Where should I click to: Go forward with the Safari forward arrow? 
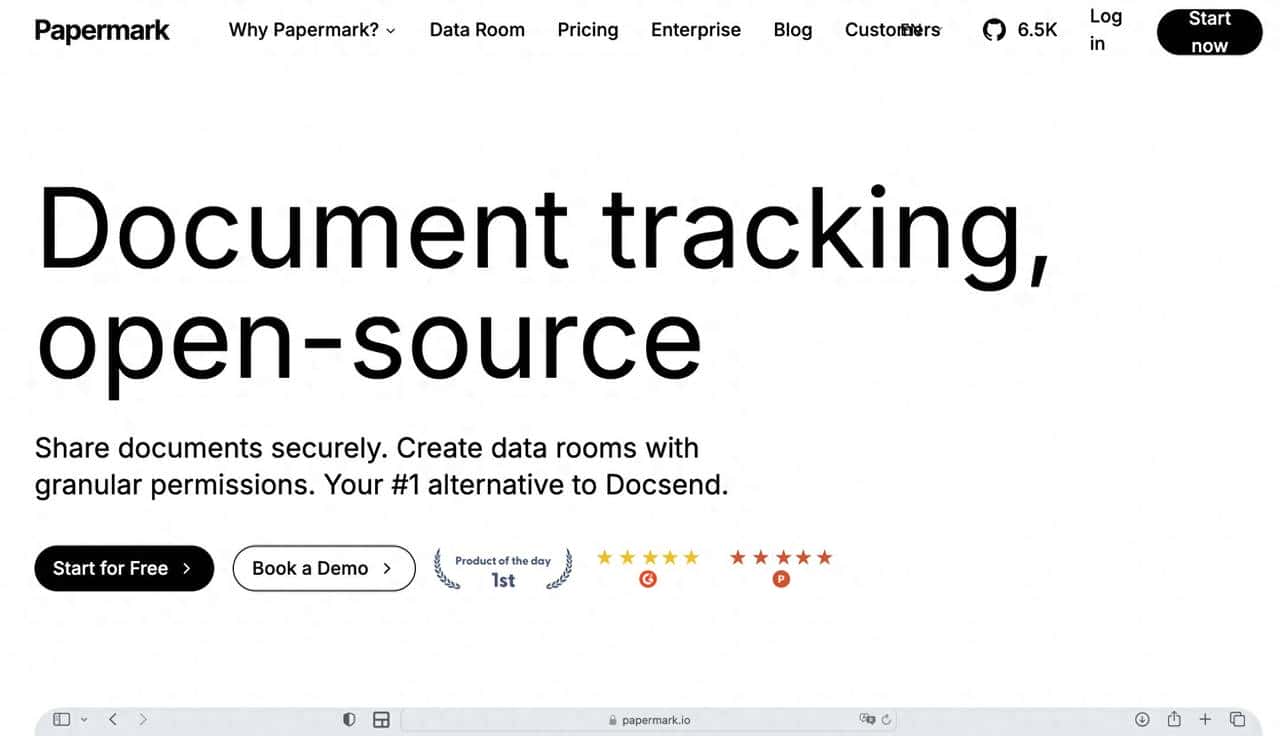point(143,719)
